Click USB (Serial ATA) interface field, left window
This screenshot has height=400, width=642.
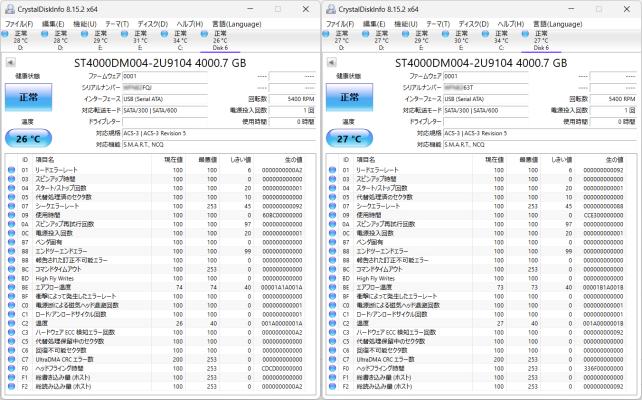pos(165,99)
